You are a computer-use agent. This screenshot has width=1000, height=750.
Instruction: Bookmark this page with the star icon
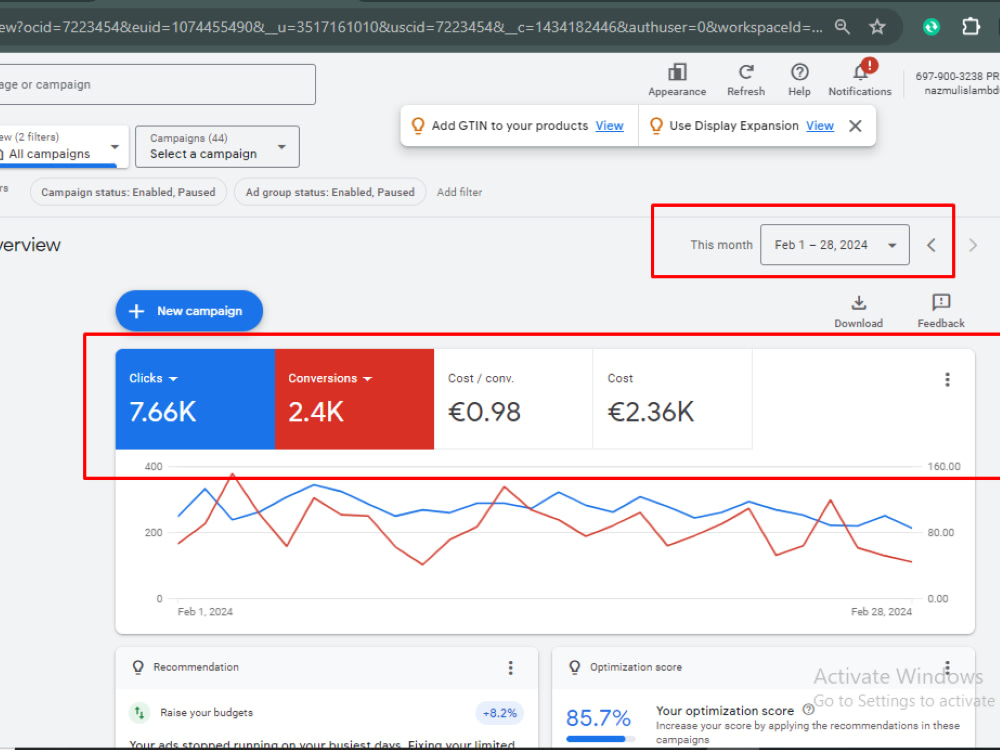click(878, 27)
